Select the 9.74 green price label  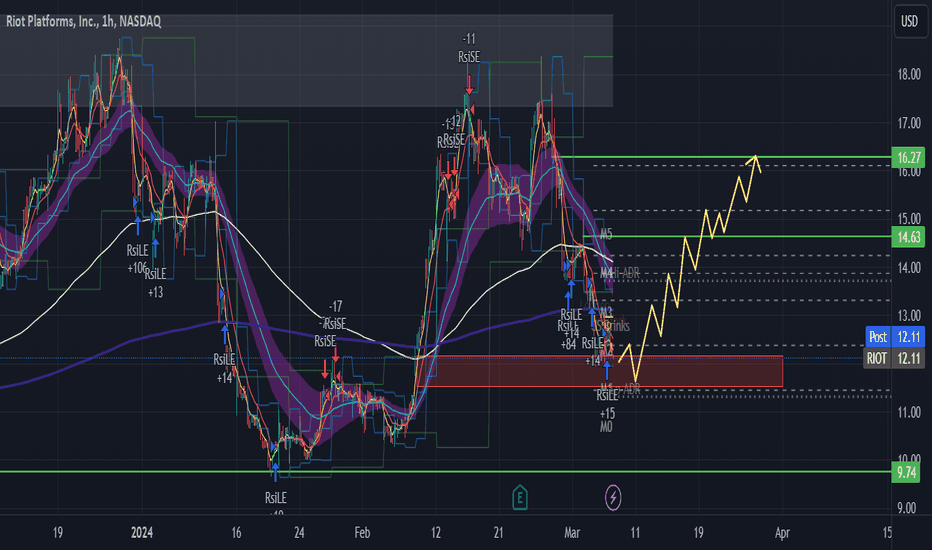pos(906,472)
